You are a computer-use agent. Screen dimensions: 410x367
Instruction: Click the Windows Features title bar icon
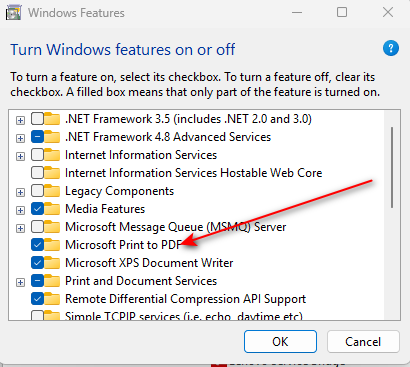[x=14, y=13]
